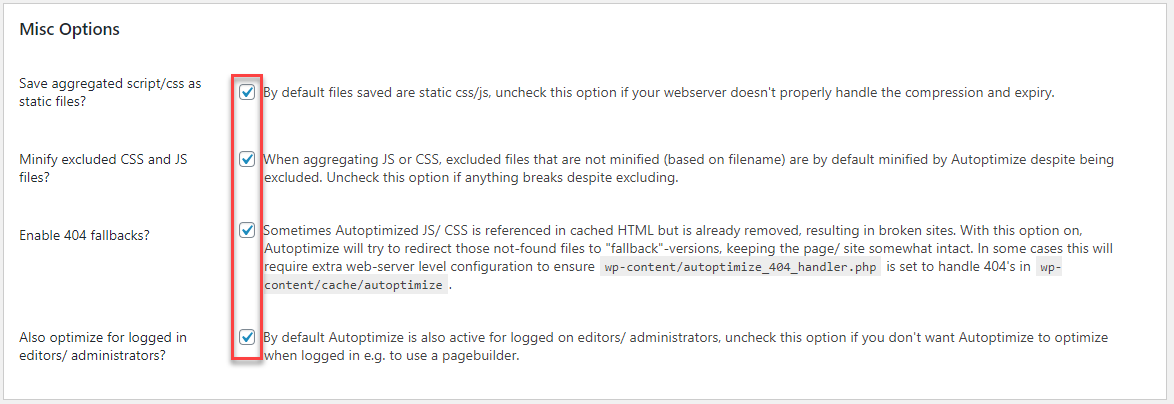
Task: Click text By default Autoptimize is also active
Action: coord(684,346)
